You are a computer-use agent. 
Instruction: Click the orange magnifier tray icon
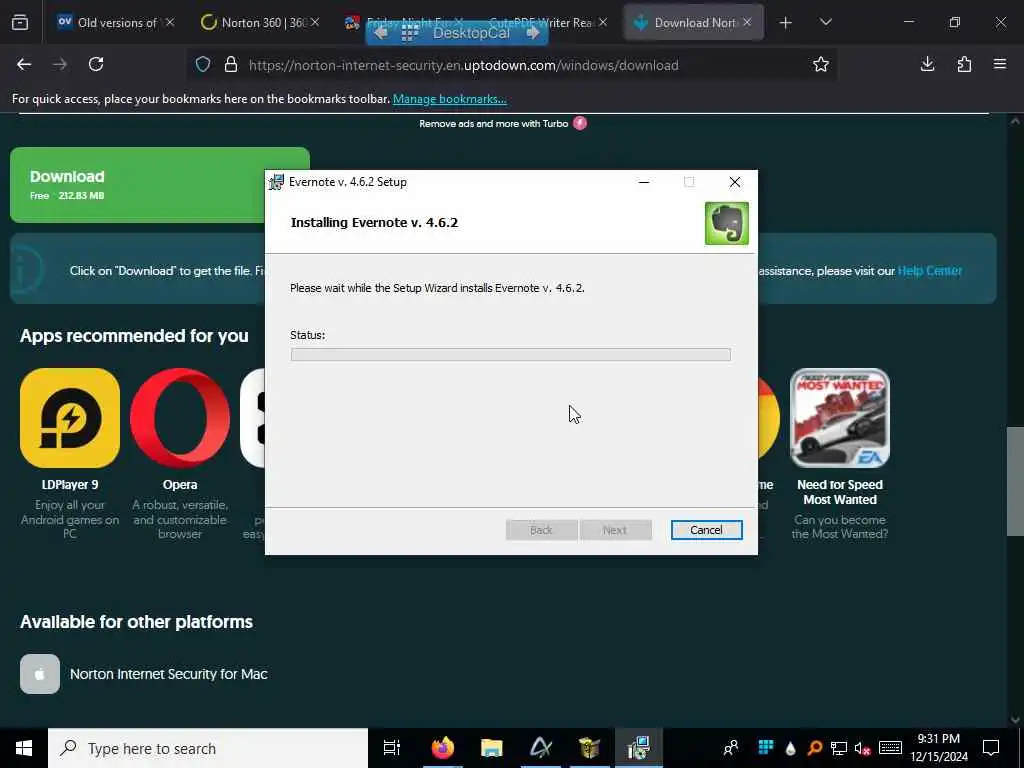point(814,748)
